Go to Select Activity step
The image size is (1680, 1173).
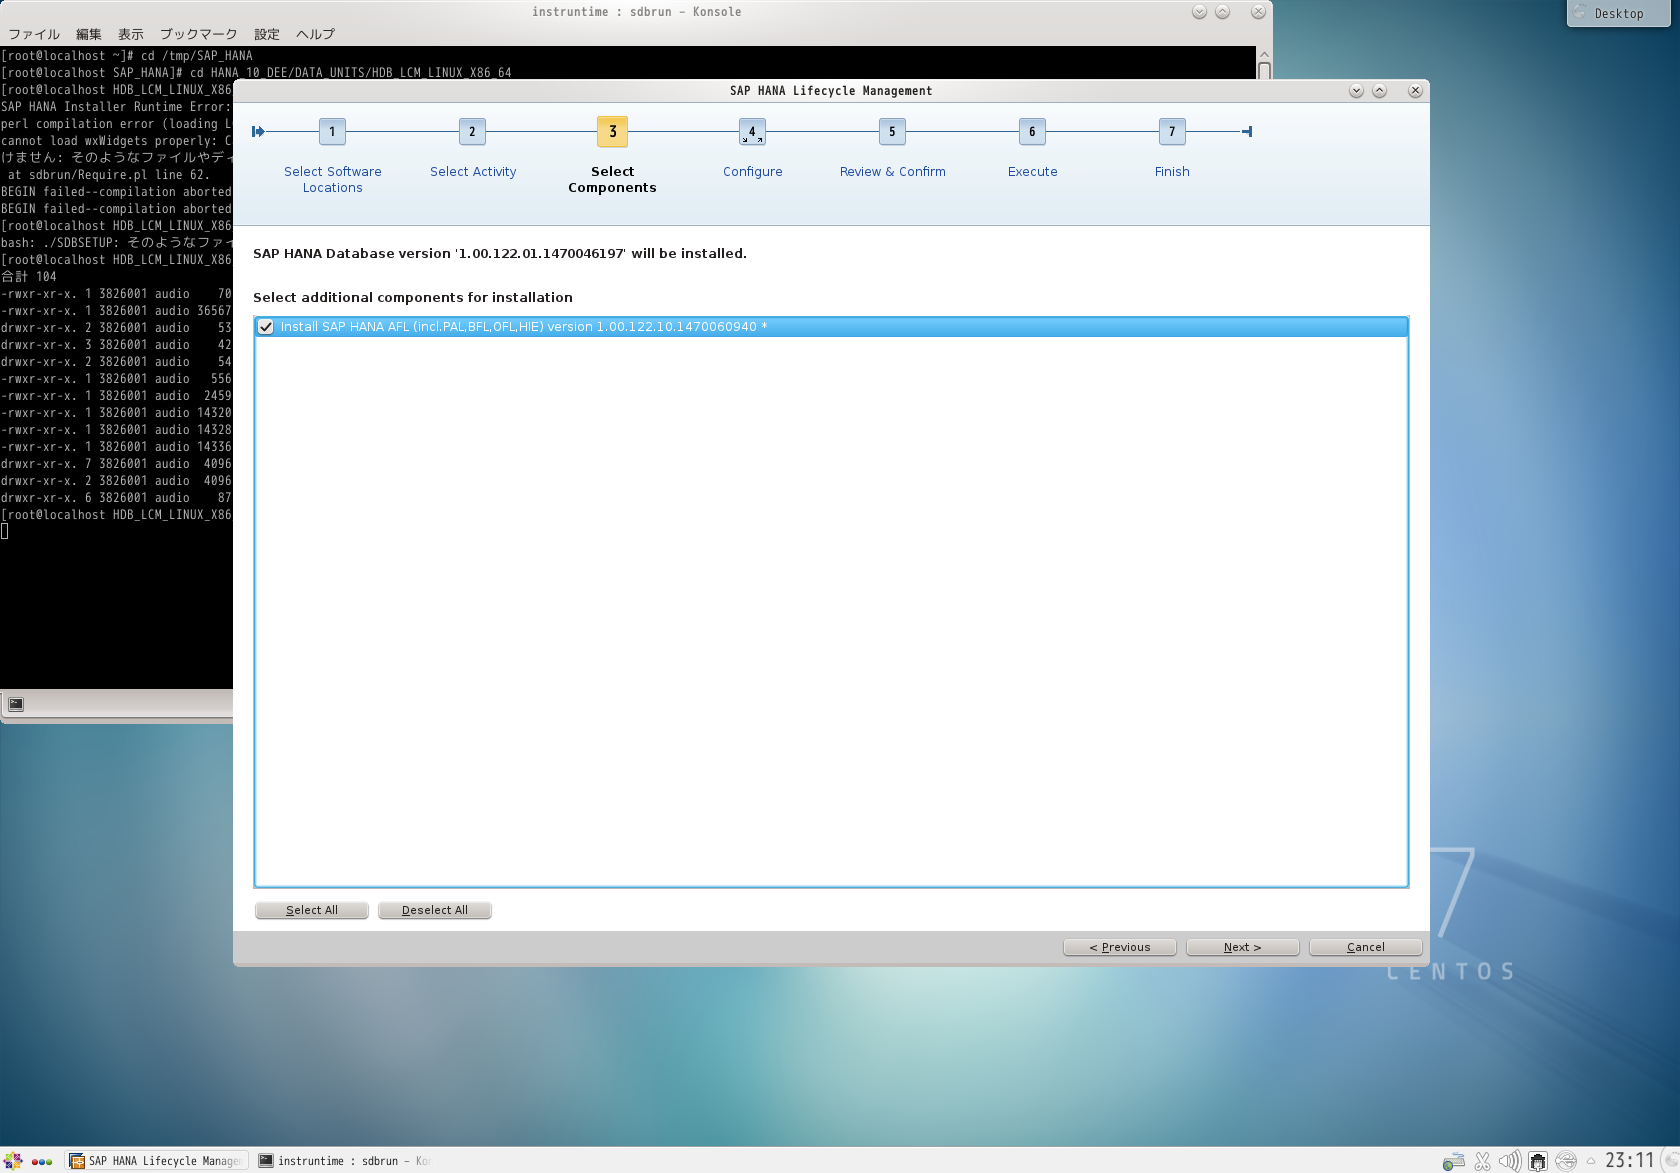[473, 171]
